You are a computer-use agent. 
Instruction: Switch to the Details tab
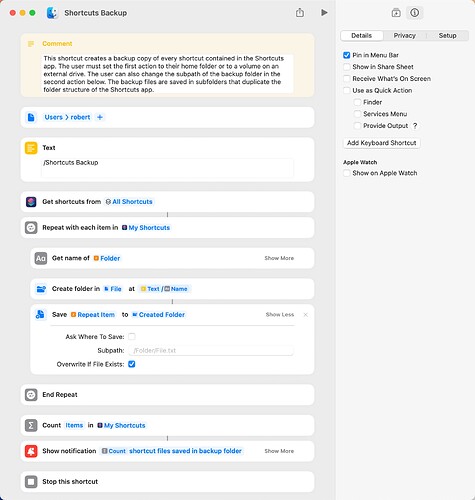[x=362, y=36]
